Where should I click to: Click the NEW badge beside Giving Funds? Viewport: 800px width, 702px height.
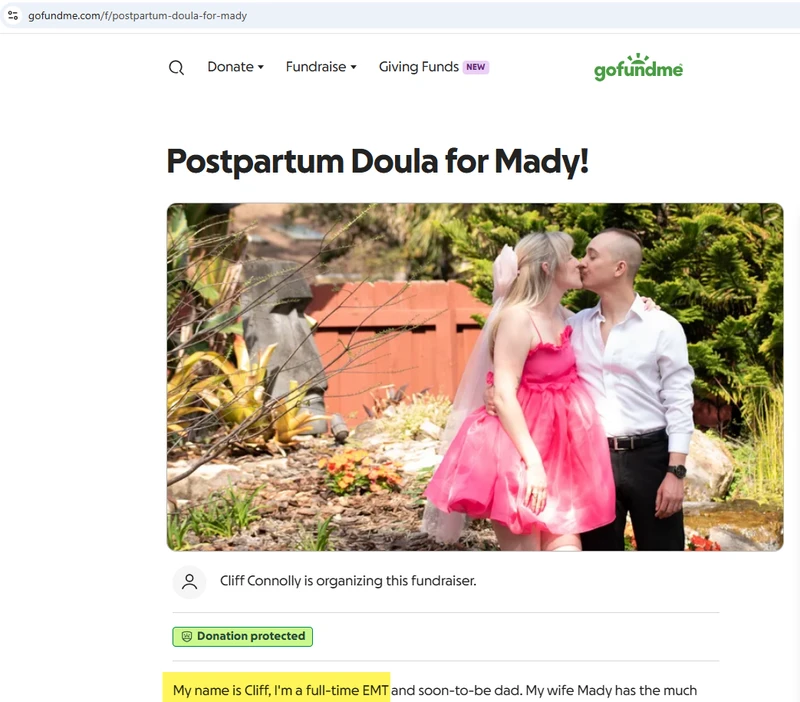click(476, 67)
